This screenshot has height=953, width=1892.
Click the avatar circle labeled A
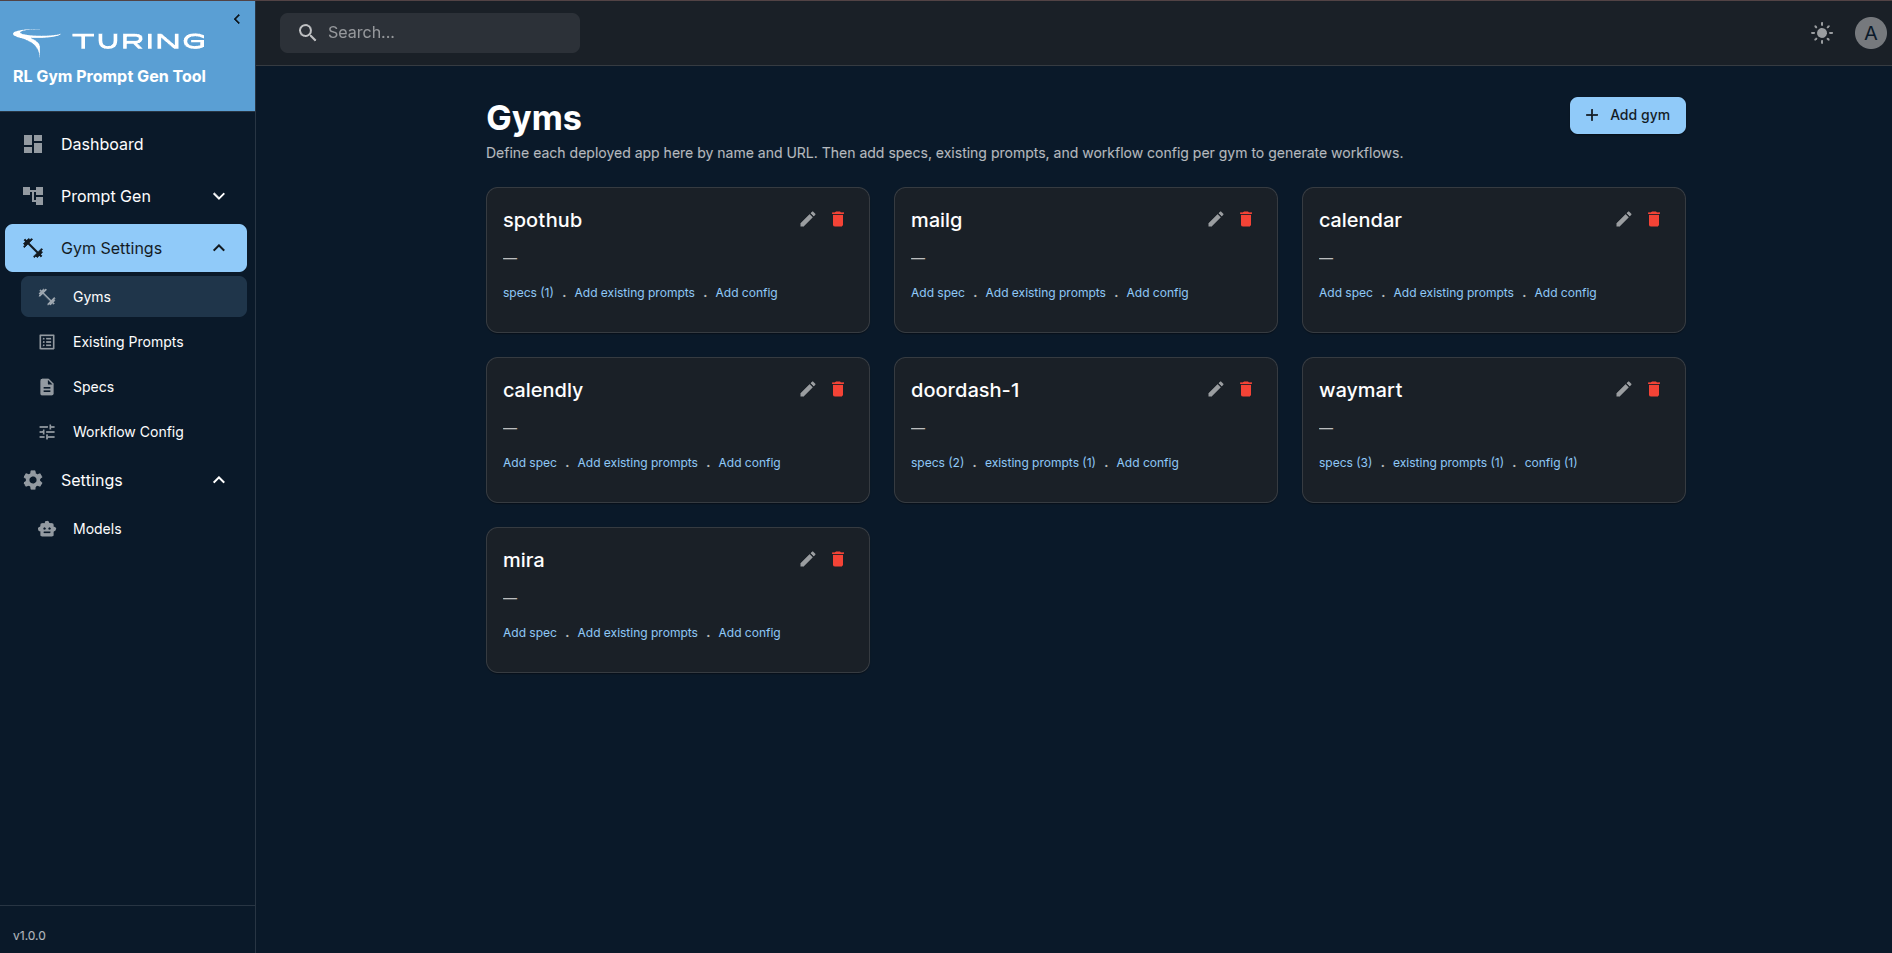point(1870,32)
